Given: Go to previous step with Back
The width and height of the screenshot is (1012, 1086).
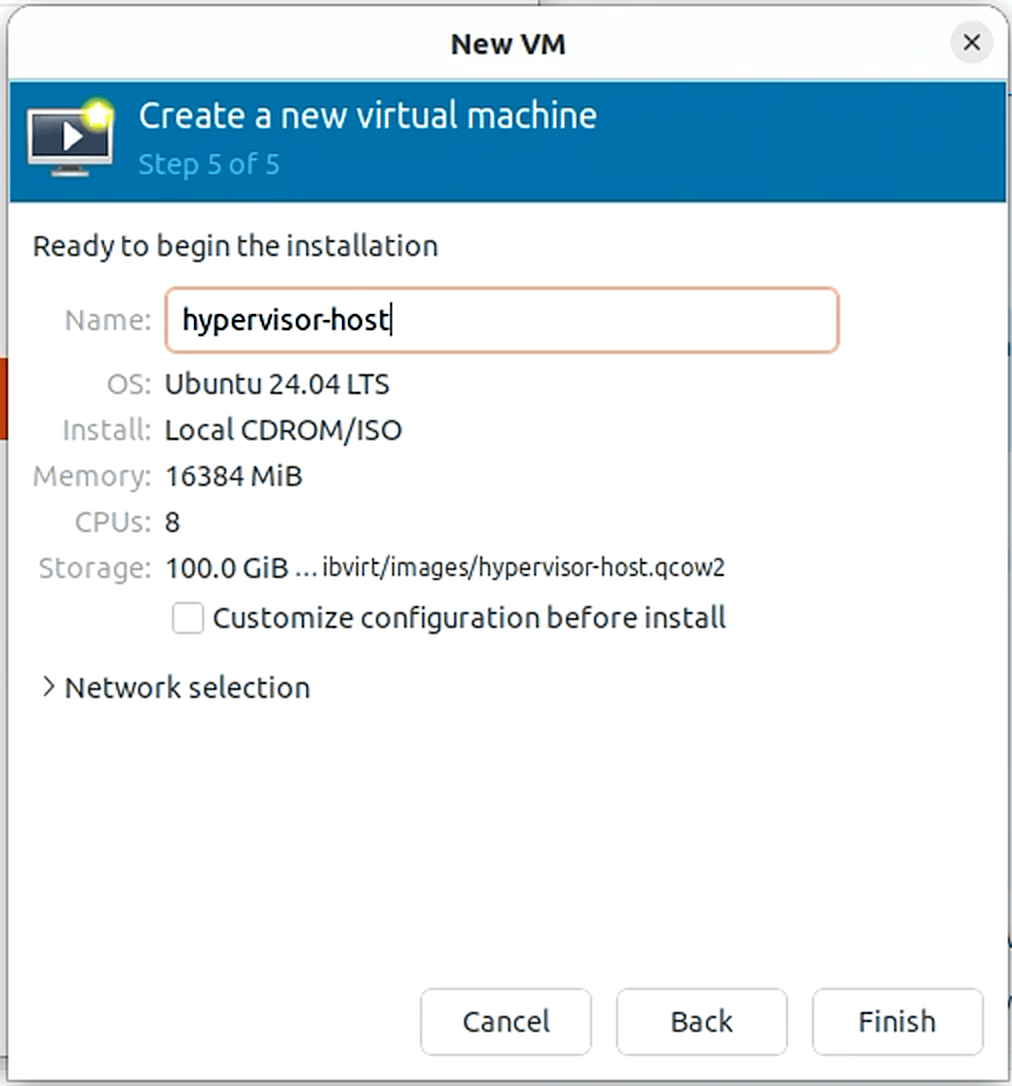Looking at the screenshot, I should pyautogui.click(x=701, y=1021).
